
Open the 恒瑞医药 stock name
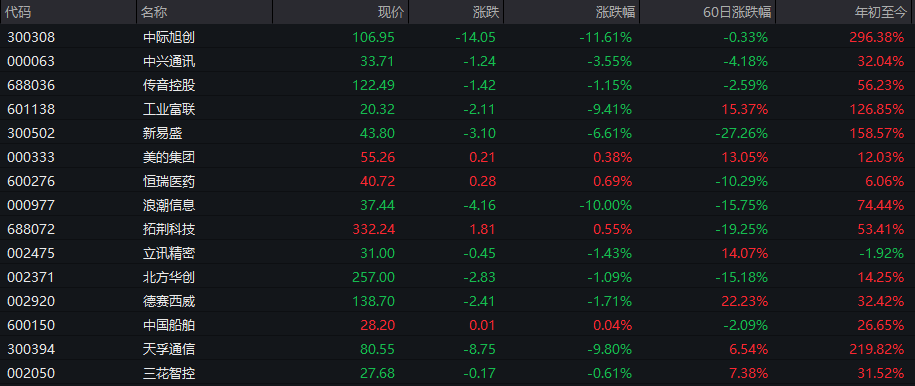(169, 181)
